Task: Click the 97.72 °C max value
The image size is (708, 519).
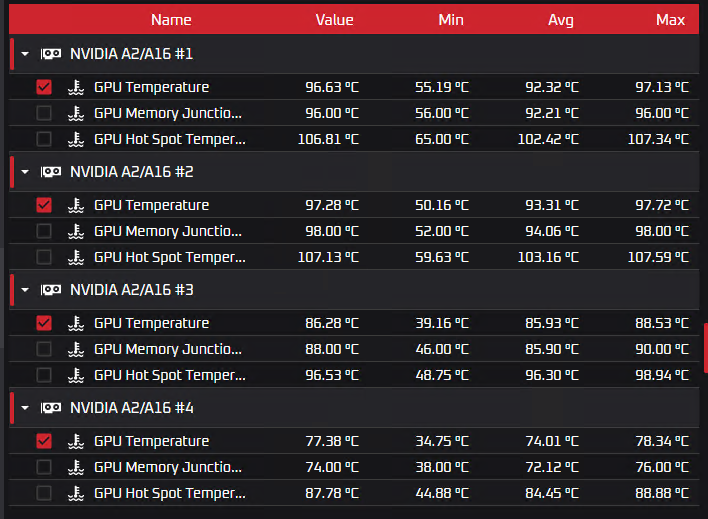Action: pyautogui.click(x=662, y=205)
